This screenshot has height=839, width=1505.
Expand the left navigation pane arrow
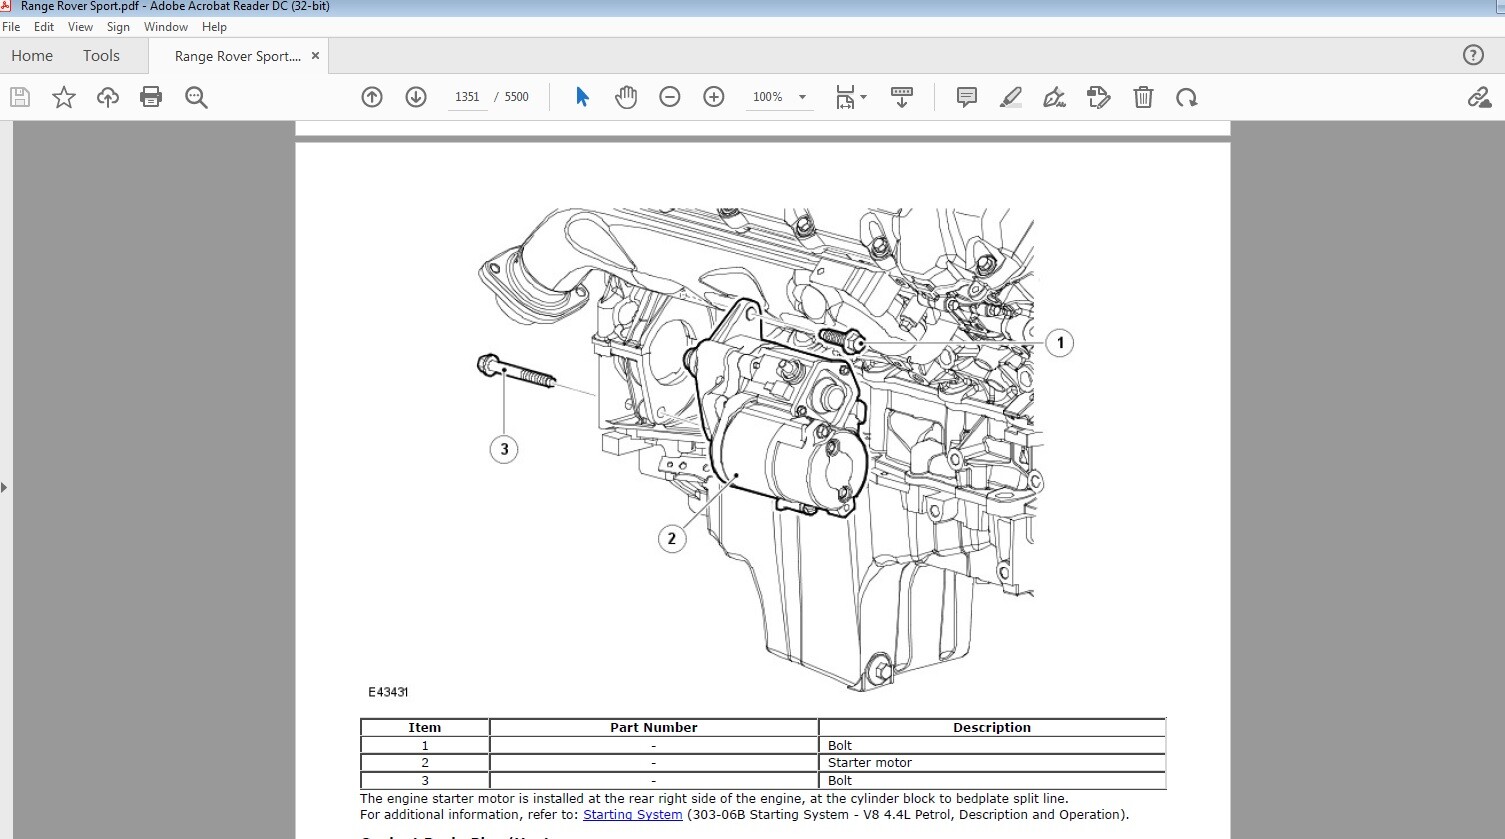[5, 488]
